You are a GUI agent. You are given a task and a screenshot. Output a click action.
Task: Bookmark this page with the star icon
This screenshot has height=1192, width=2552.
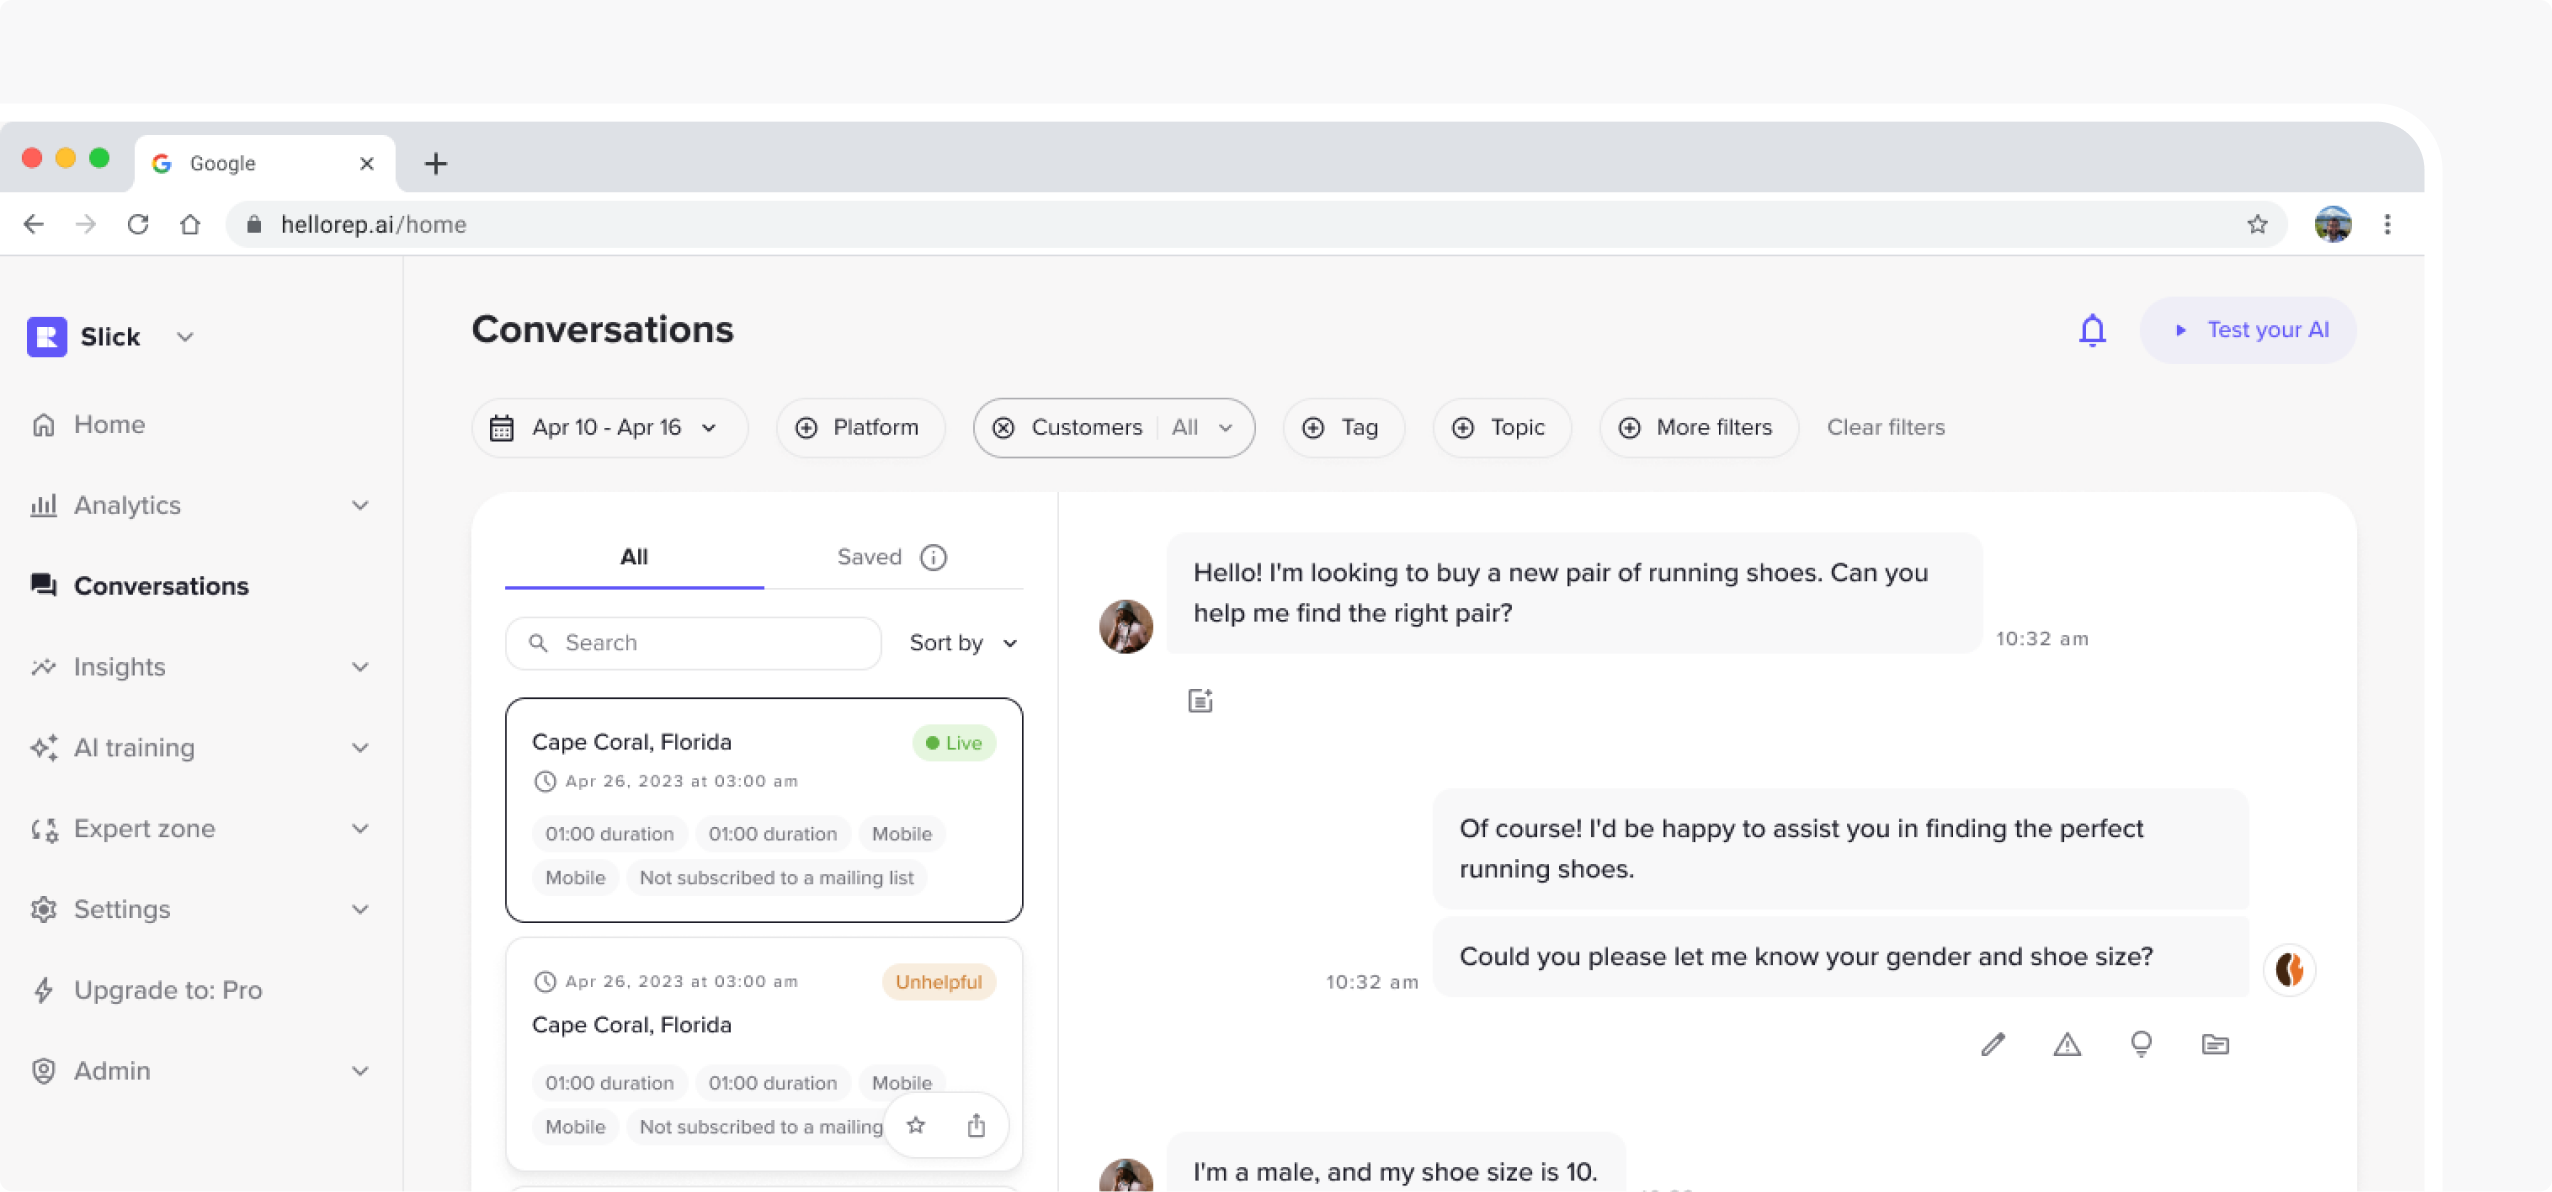(x=2257, y=224)
